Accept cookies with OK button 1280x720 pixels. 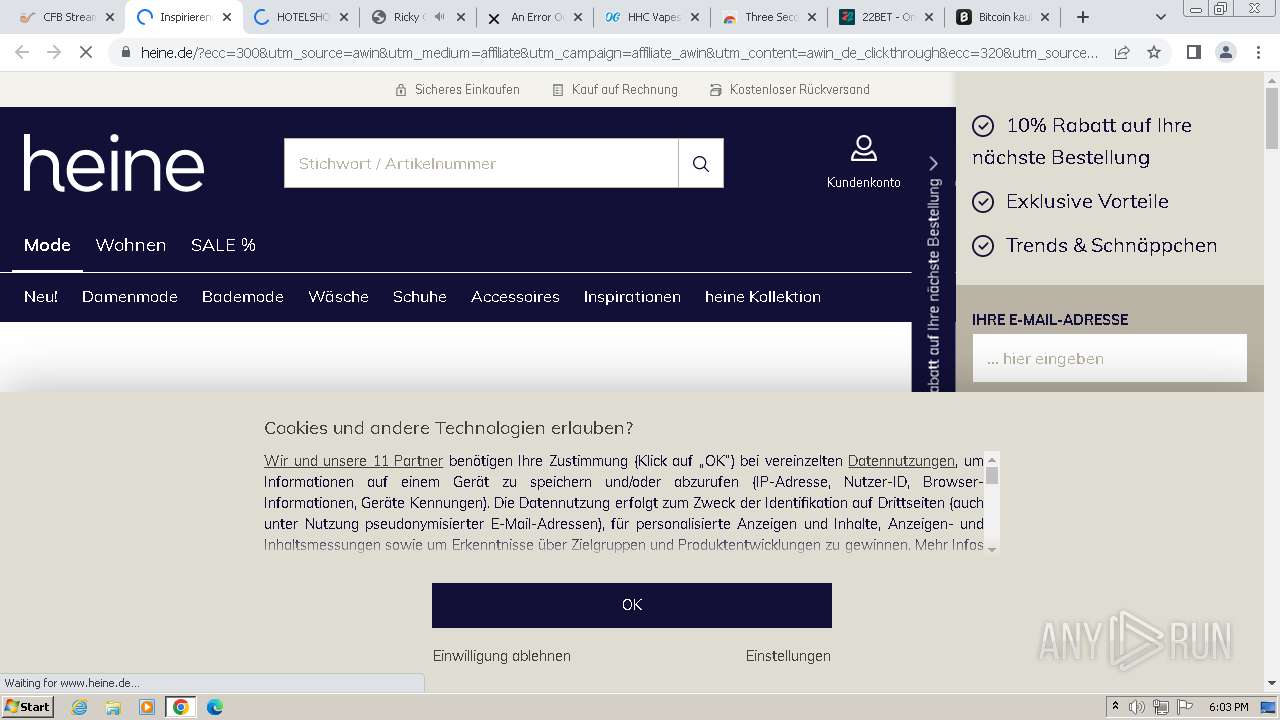click(632, 605)
